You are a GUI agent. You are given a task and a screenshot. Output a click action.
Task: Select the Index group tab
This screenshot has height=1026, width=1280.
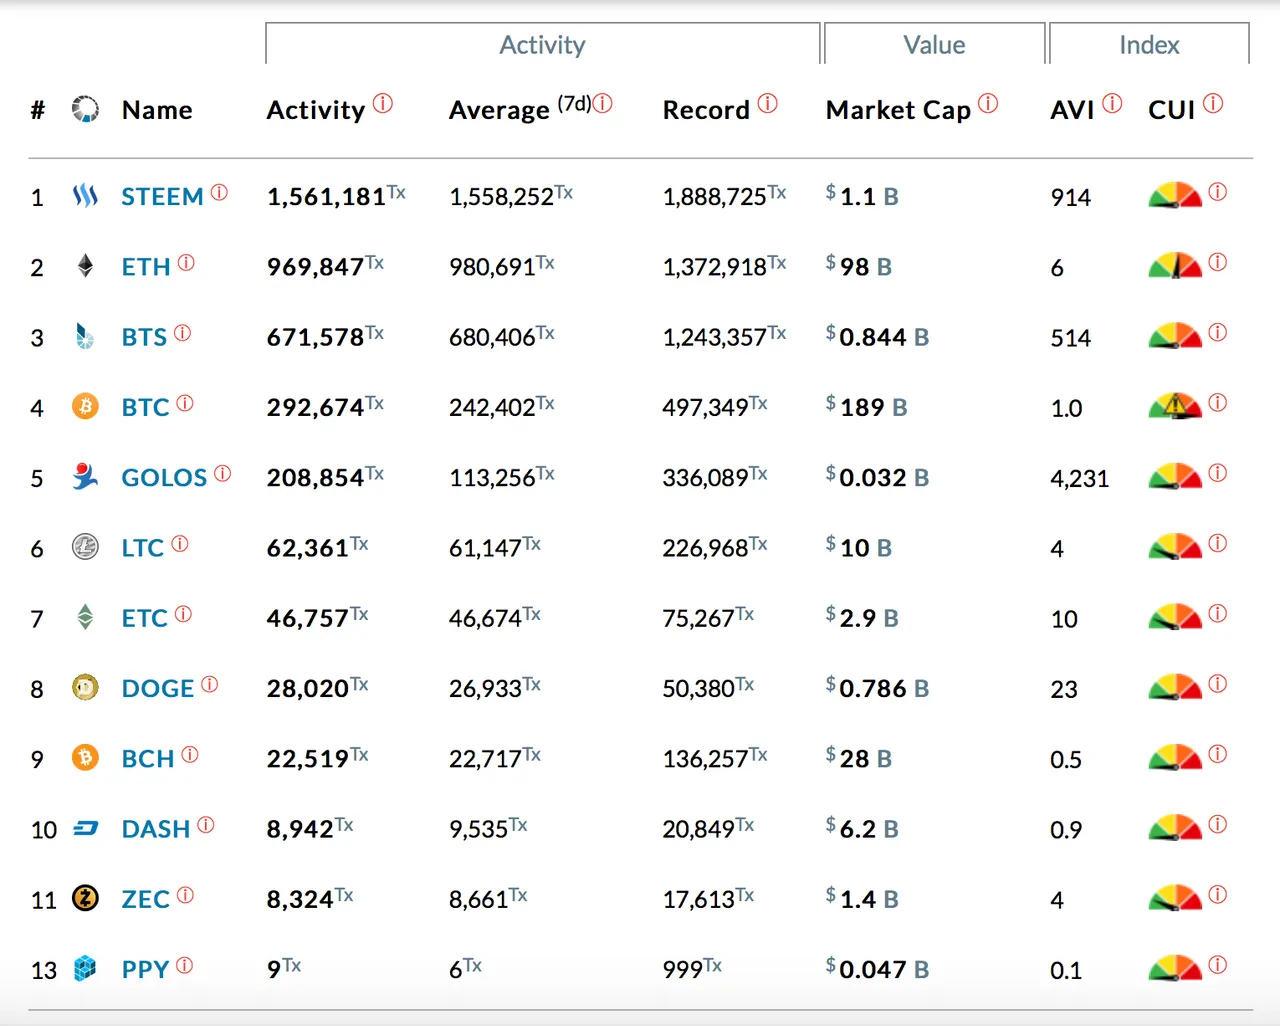coord(1149,45)
